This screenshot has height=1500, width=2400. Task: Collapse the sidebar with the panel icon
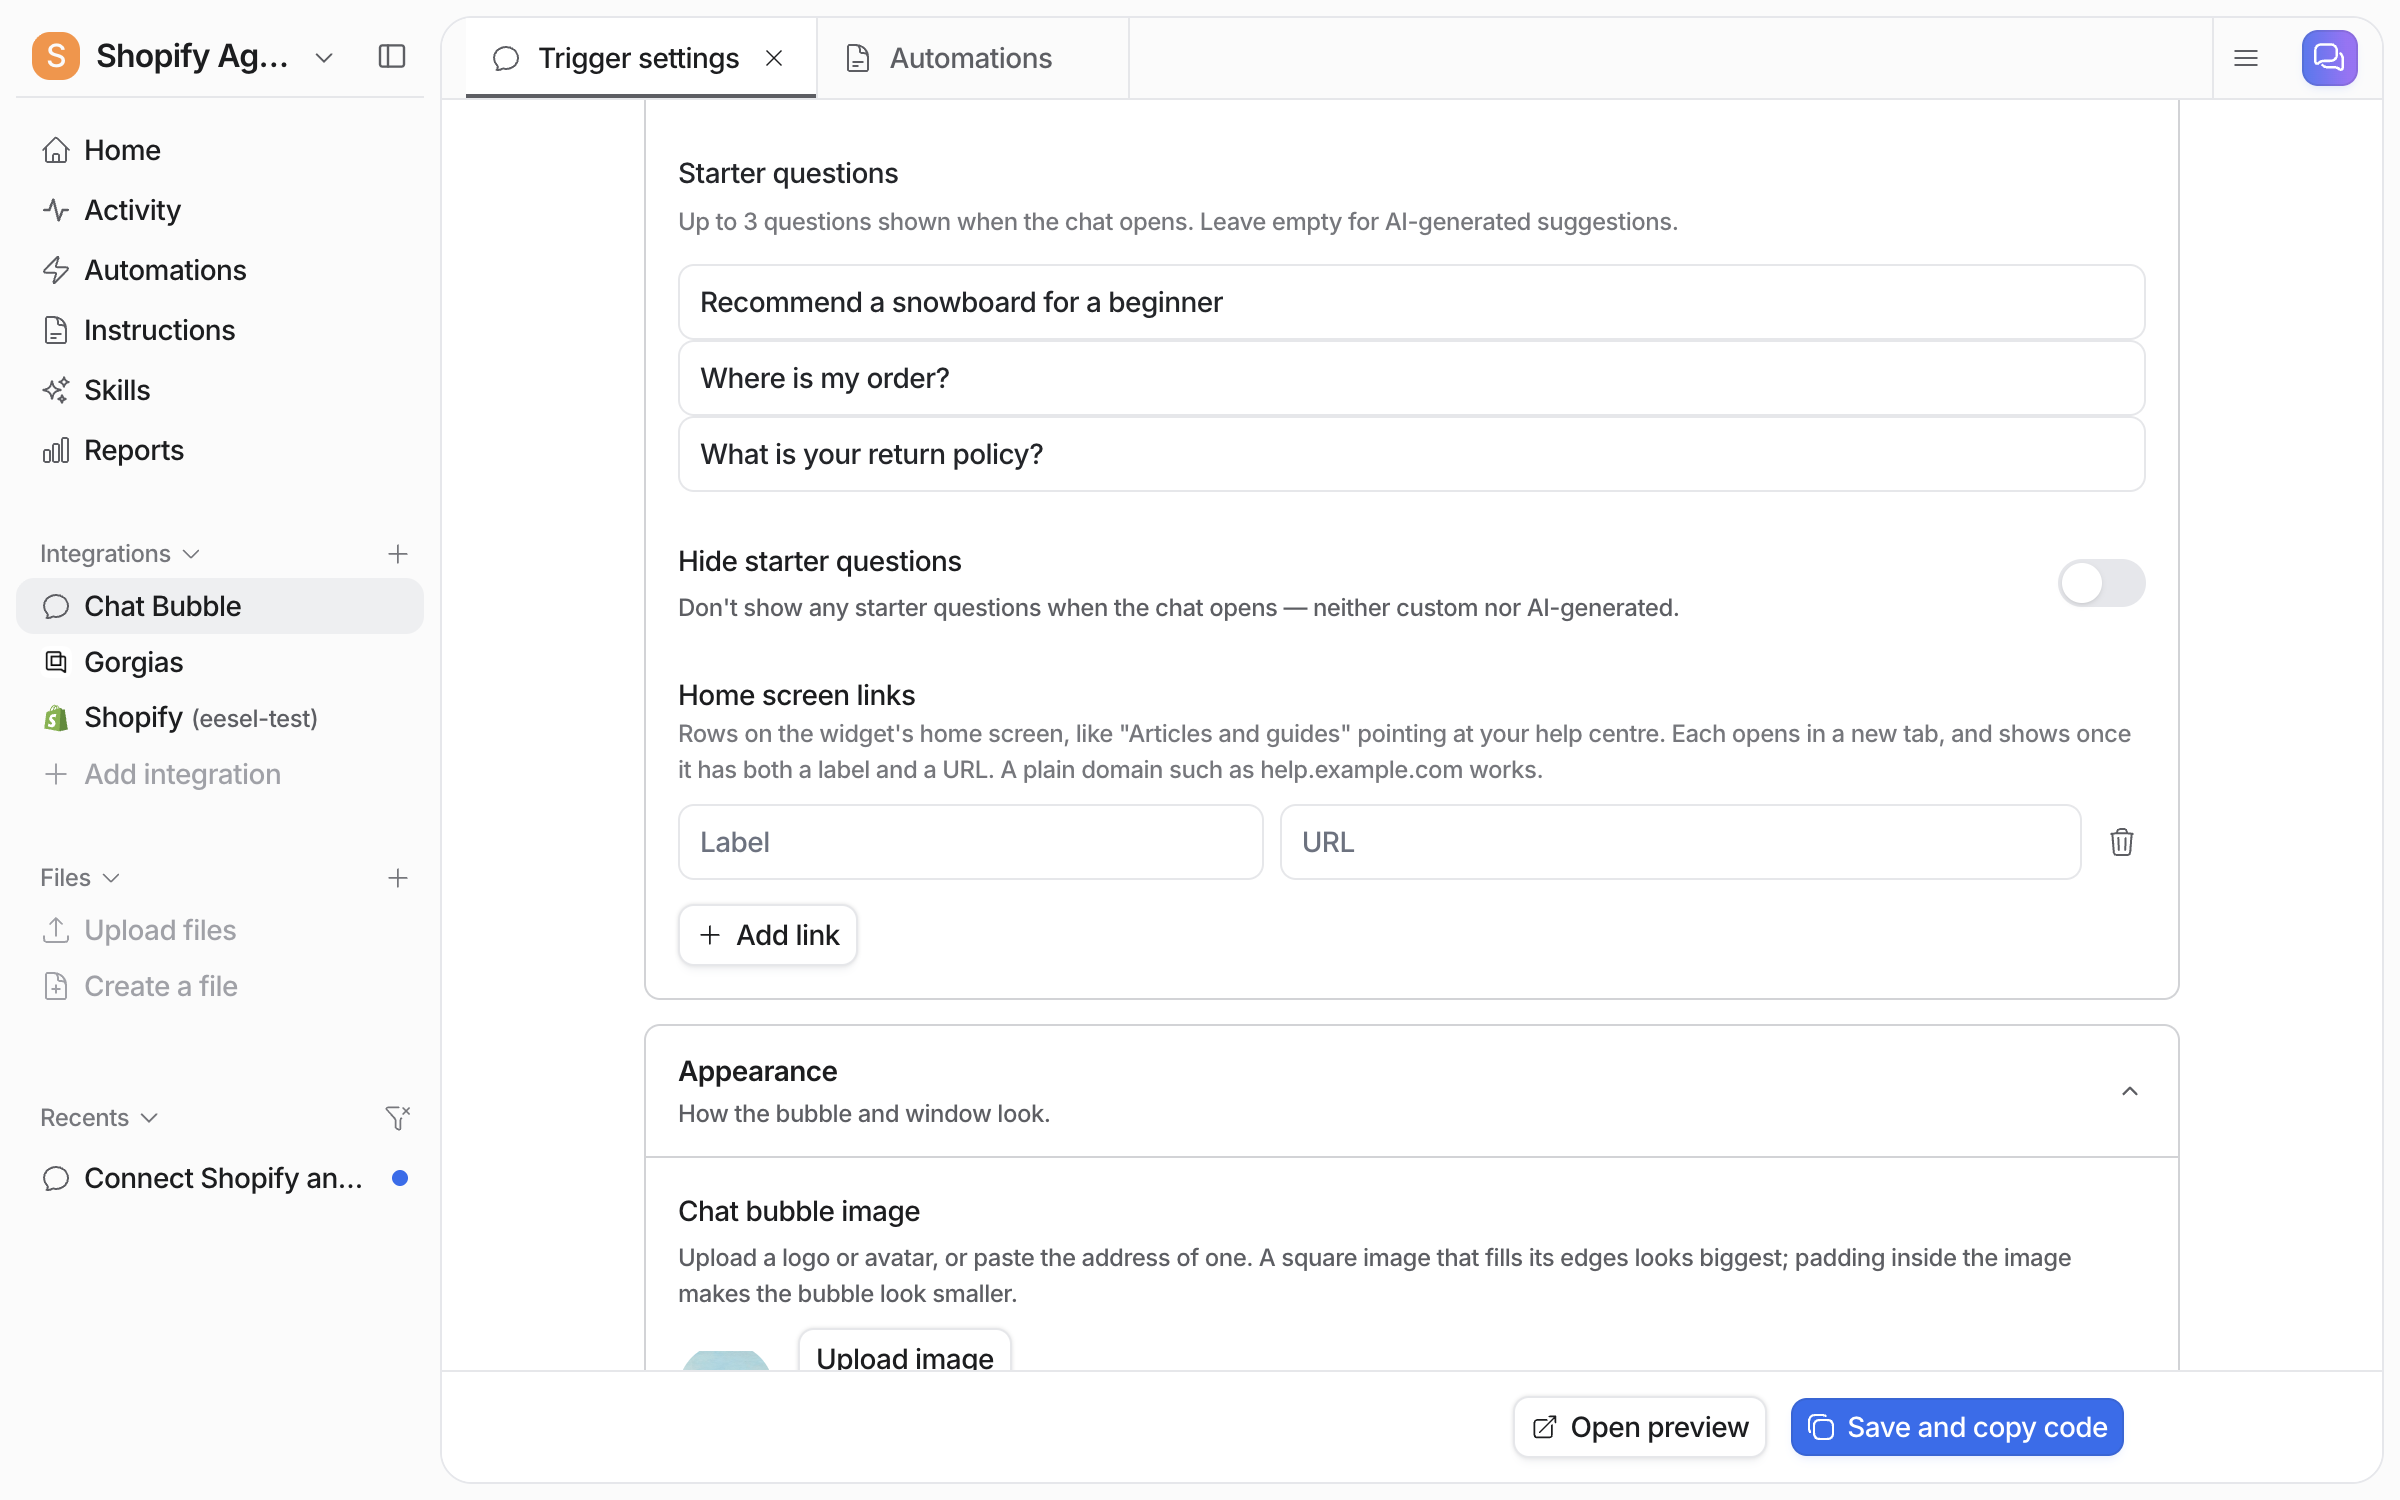pos(392,56)
